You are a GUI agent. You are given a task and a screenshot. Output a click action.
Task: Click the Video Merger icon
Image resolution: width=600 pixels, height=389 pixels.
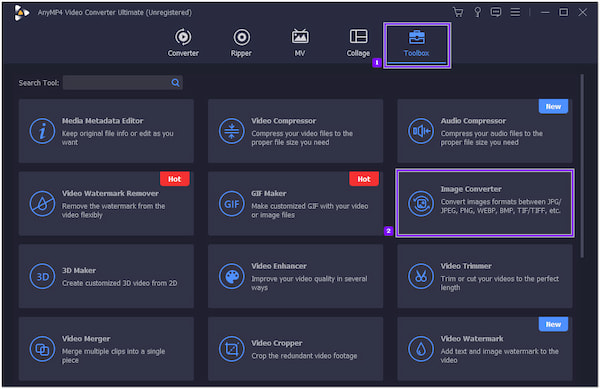point(42,349)
